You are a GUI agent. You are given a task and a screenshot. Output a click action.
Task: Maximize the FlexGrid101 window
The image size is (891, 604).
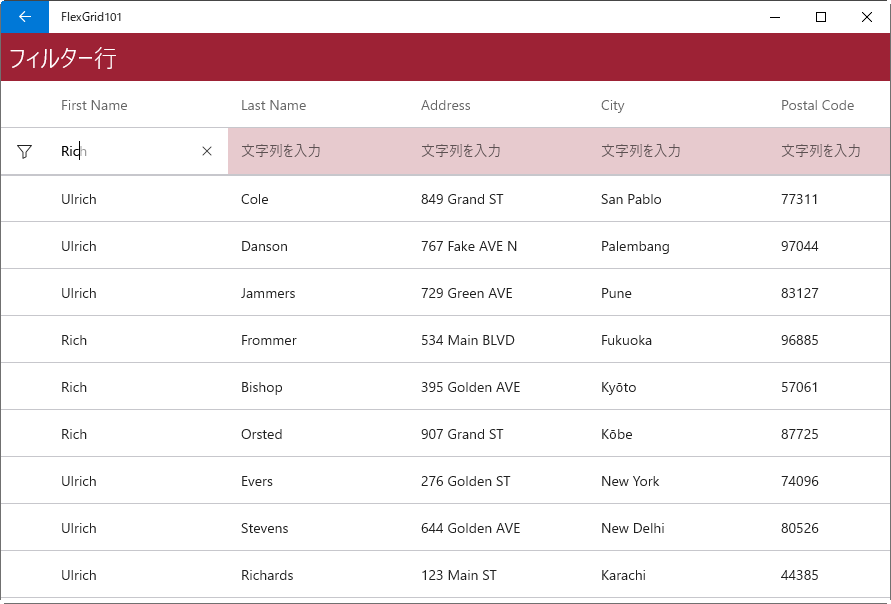tap(821, 17)
